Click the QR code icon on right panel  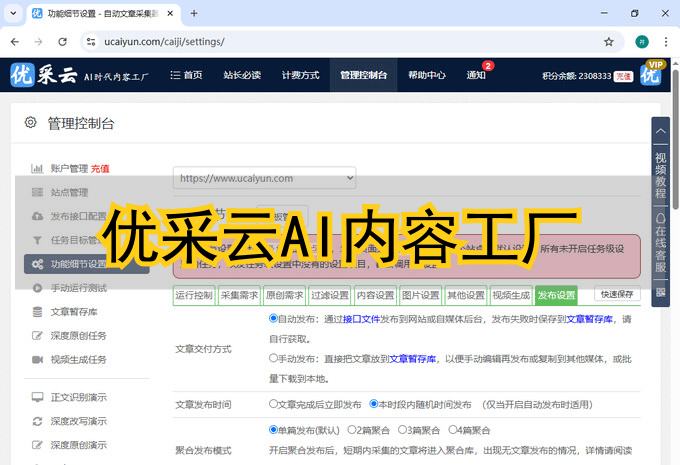tap(660, 292)
